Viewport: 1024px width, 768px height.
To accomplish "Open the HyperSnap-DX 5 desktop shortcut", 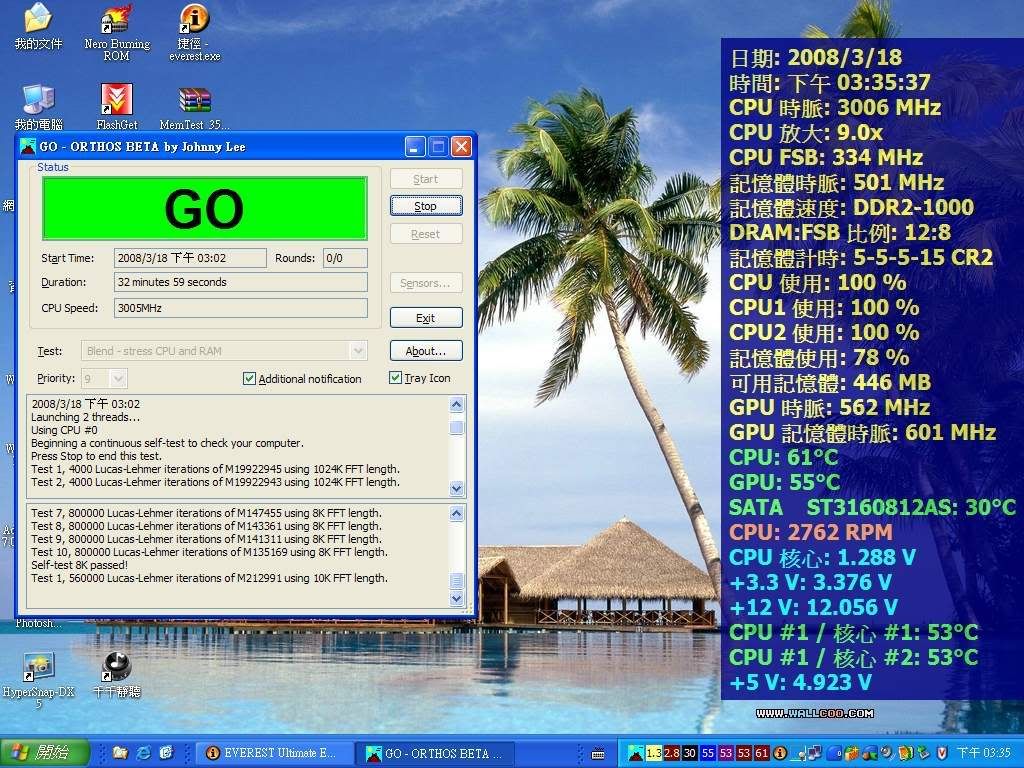I will coord(39,666).
